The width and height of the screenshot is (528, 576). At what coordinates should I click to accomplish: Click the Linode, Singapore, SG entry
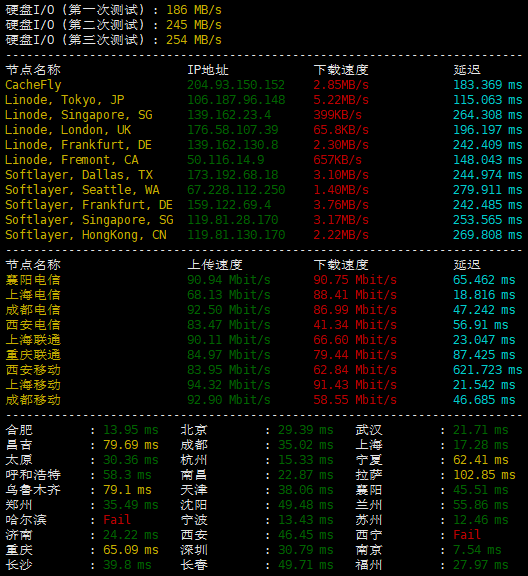coord(79,115)
